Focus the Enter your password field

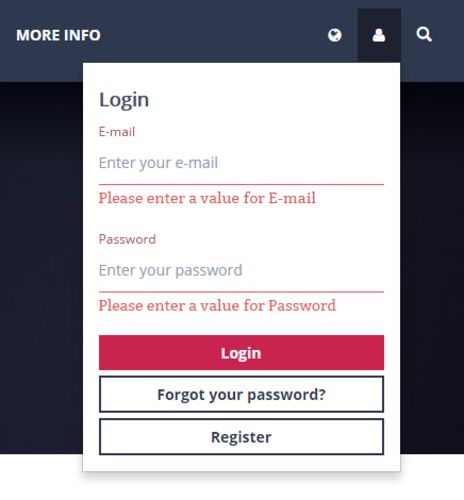[241, 270]
